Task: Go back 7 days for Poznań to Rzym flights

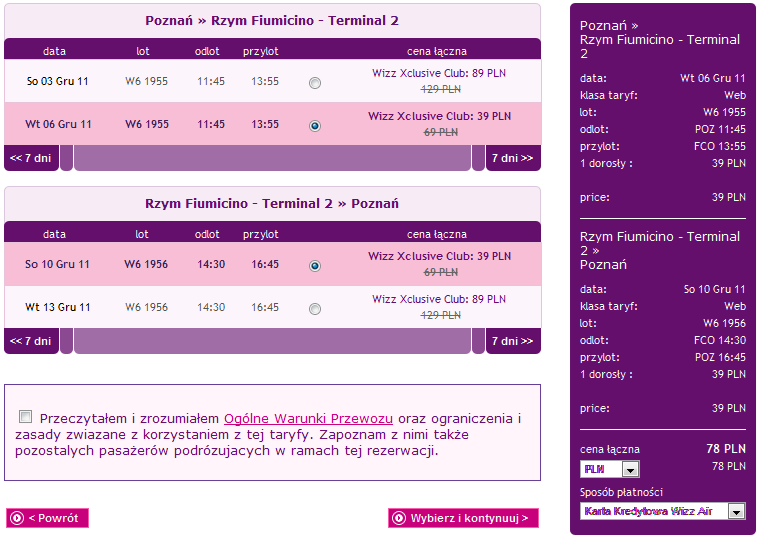Action: coord(31,158)
